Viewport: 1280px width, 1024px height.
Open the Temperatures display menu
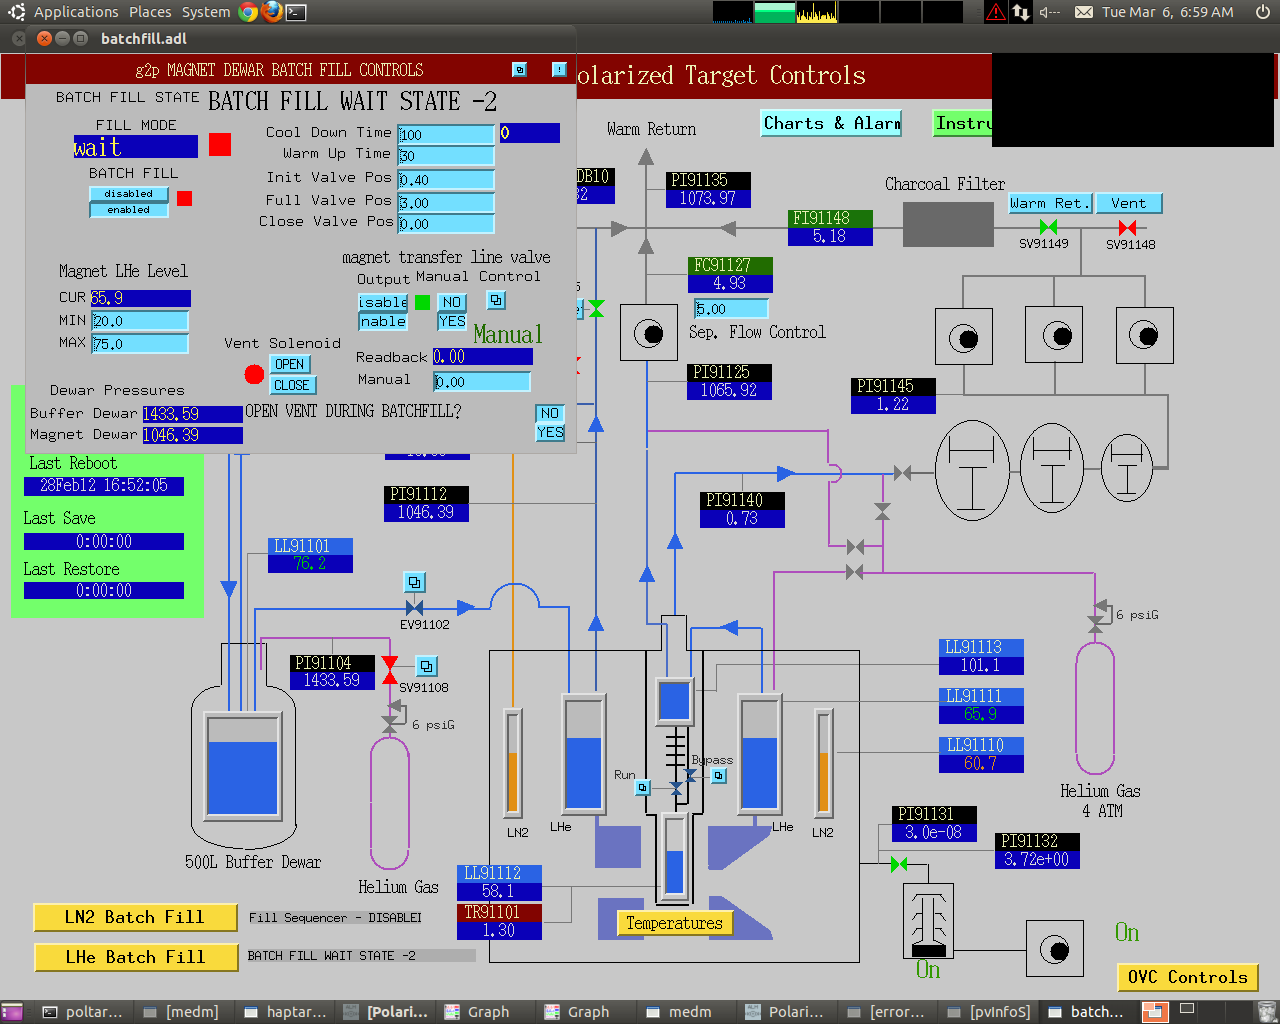[x=675, y=923]
